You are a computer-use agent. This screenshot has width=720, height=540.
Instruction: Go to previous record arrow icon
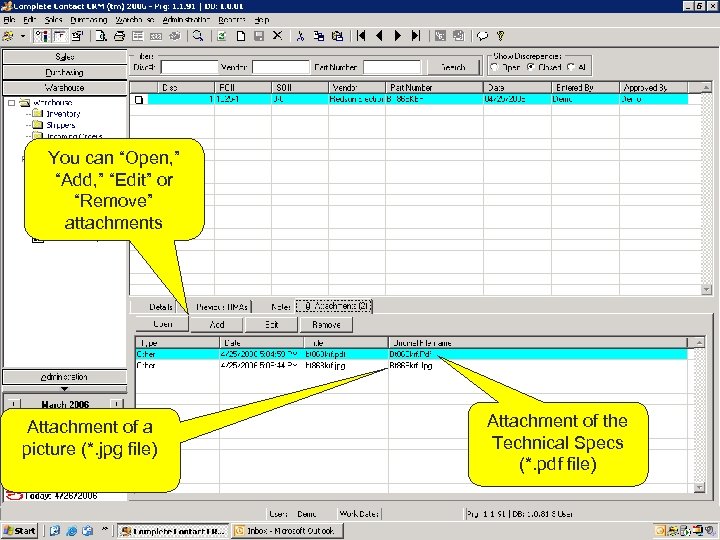[379, 36]
